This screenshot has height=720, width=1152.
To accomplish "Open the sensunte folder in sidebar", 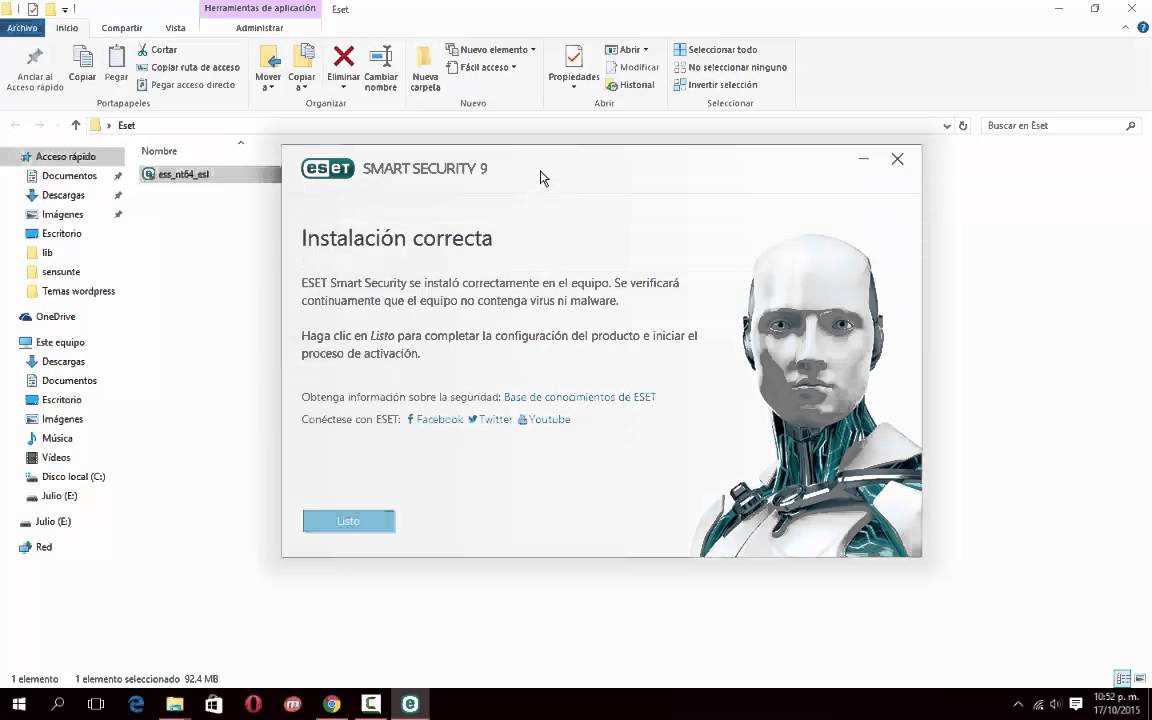I will [x=61, y=272].
